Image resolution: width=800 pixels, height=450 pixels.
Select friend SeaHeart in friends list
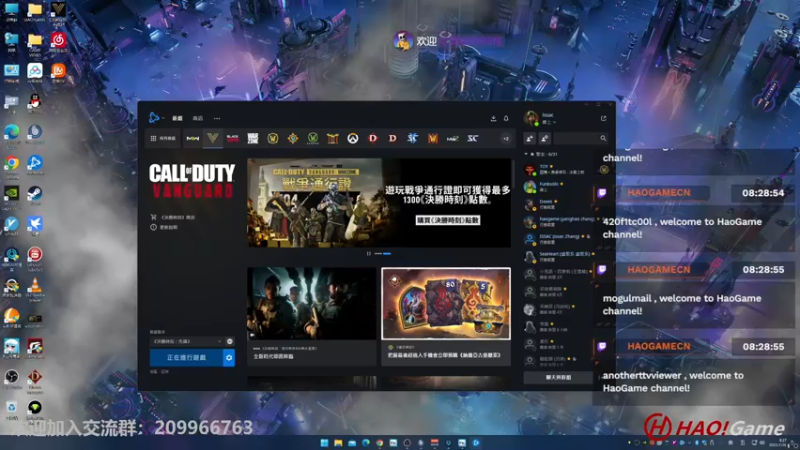[559, 256]
